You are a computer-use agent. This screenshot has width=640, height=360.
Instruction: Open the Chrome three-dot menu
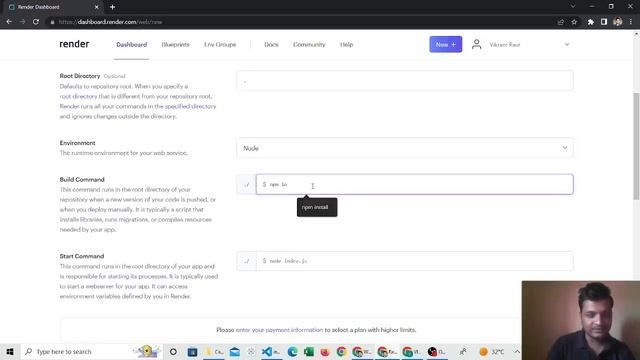click(x=631, y=22)
